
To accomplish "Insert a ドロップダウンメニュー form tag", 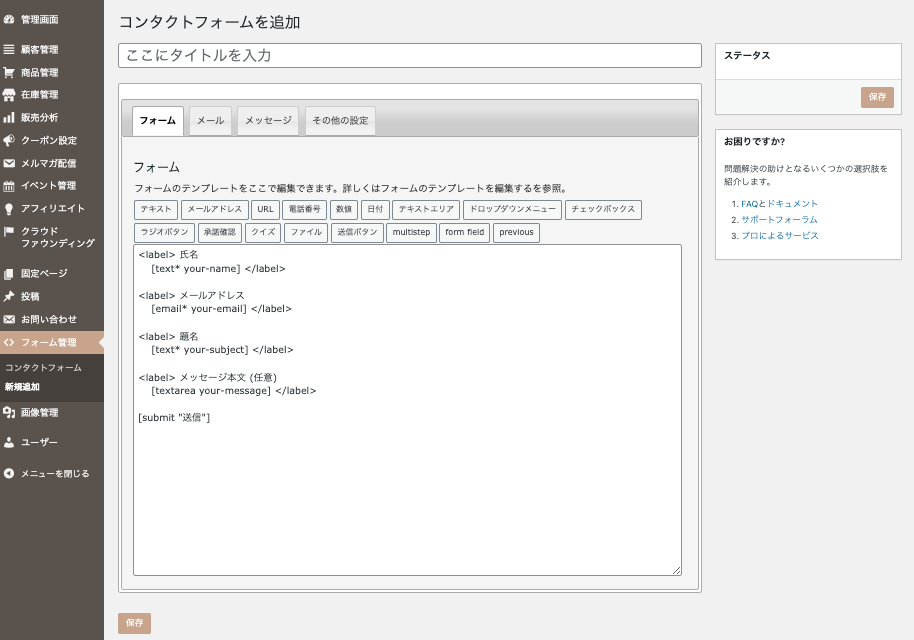I will (513, 210).
